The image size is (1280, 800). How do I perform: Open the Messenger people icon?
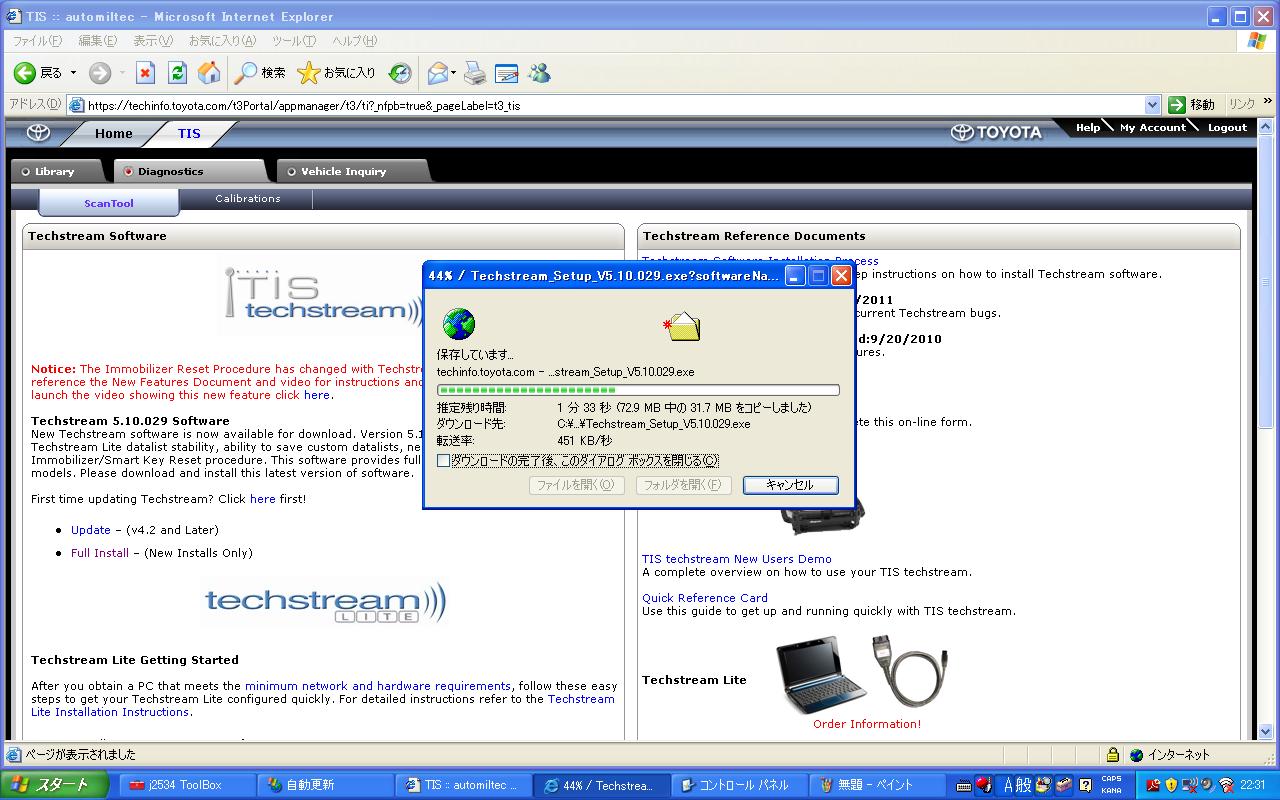coord(539,73)
